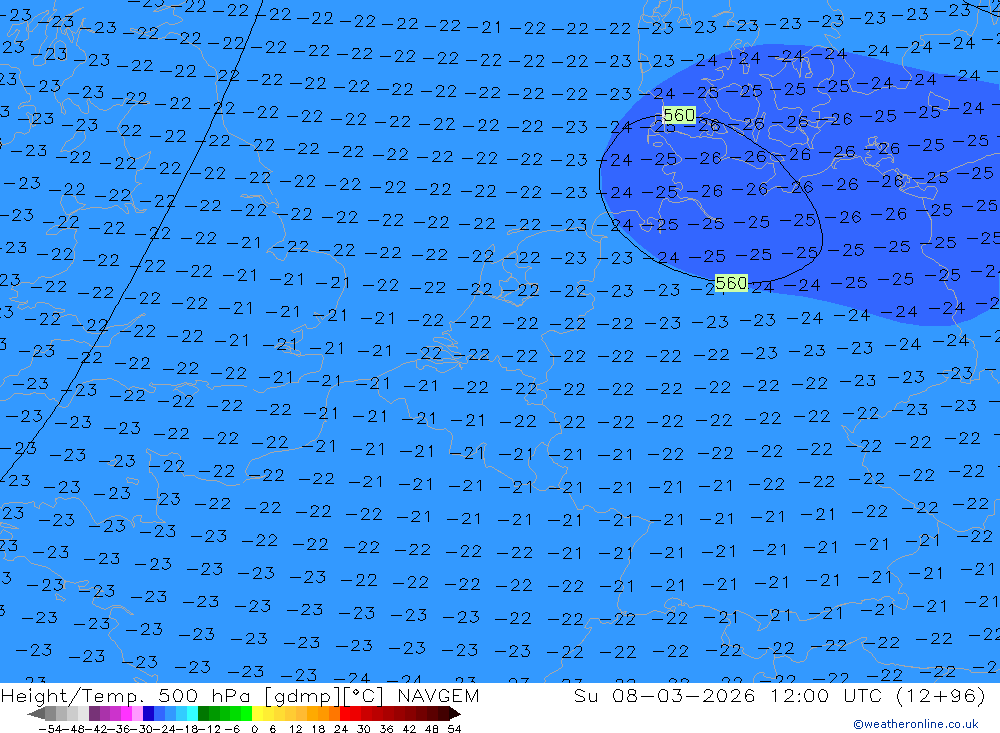The height and width of the screenshot is (733, 1000).
Task: Click the '12:00 UTC' time text
Action: pyautogui.click(x=825, y=696)
